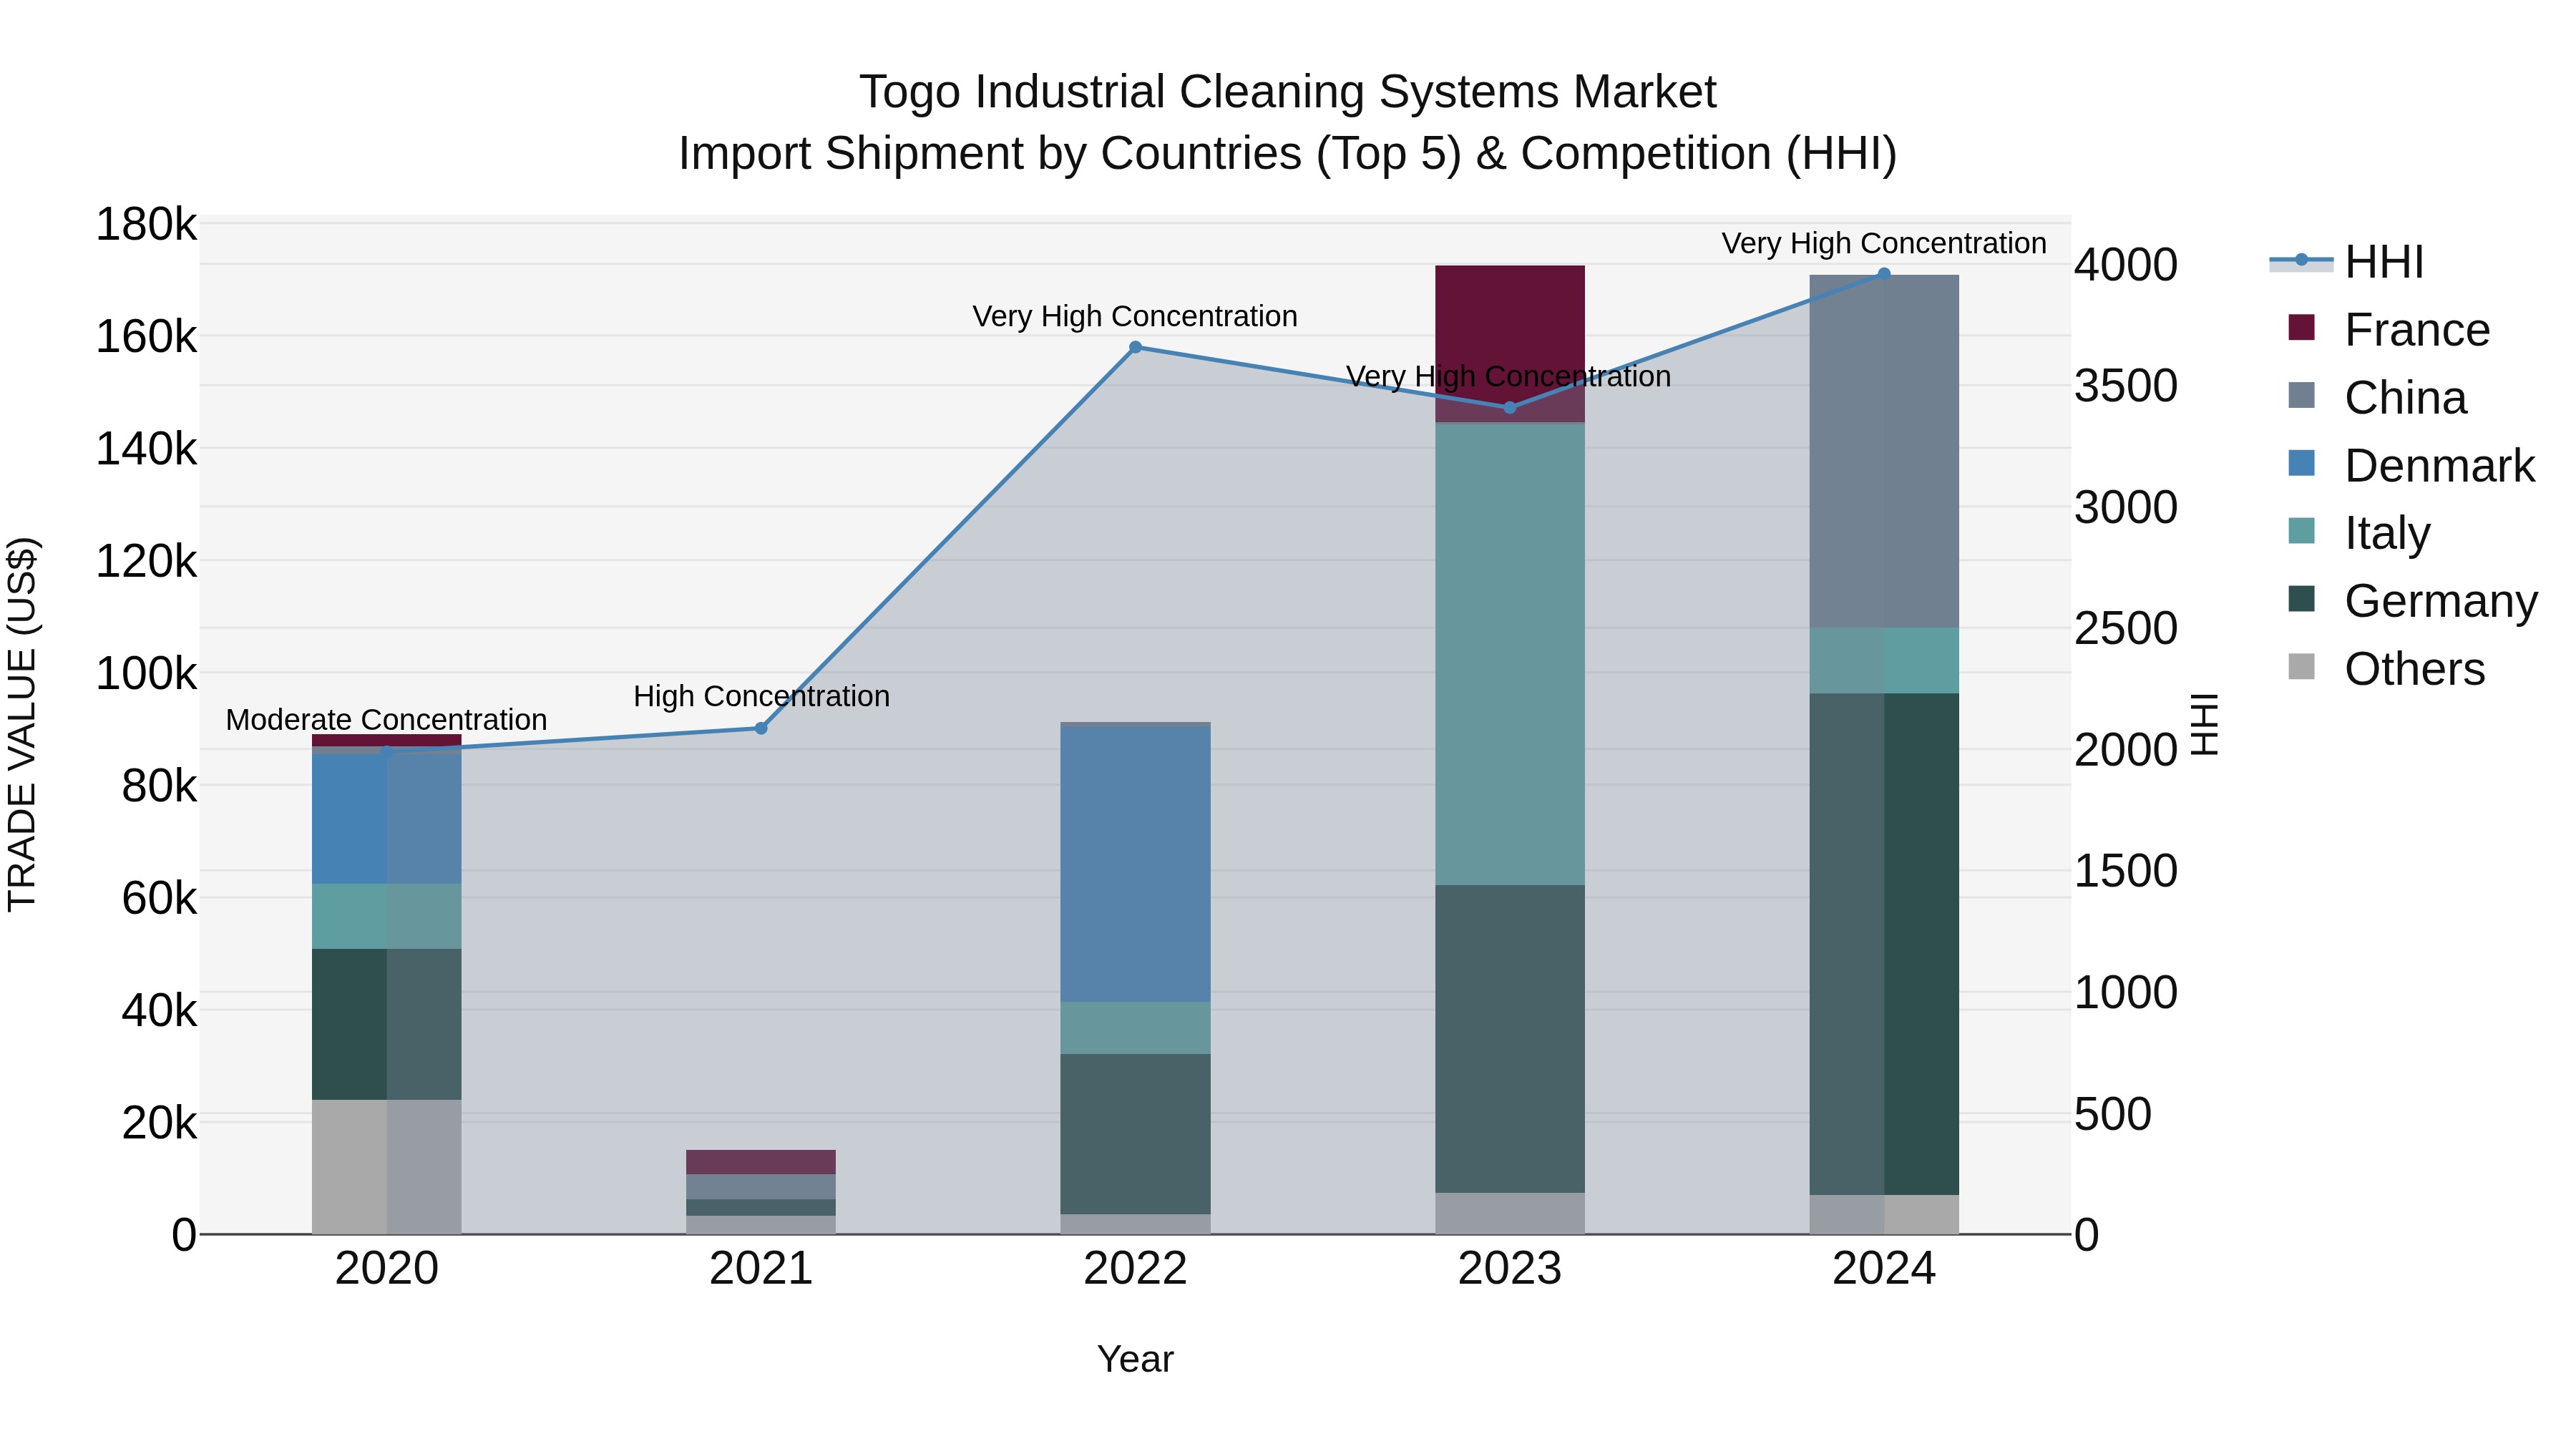Click 'Very High Concentration' label above 2022
The height and width of the screenshot is (1449, 2576).
(1135, 316)
